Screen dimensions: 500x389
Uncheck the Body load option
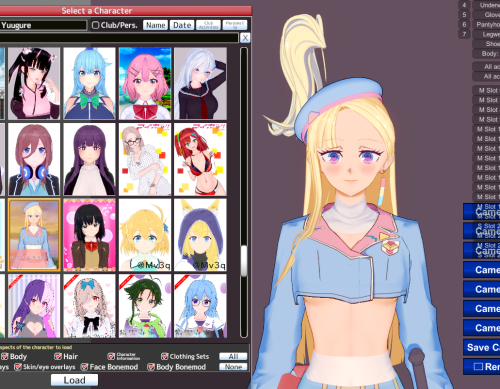[5, 357]
